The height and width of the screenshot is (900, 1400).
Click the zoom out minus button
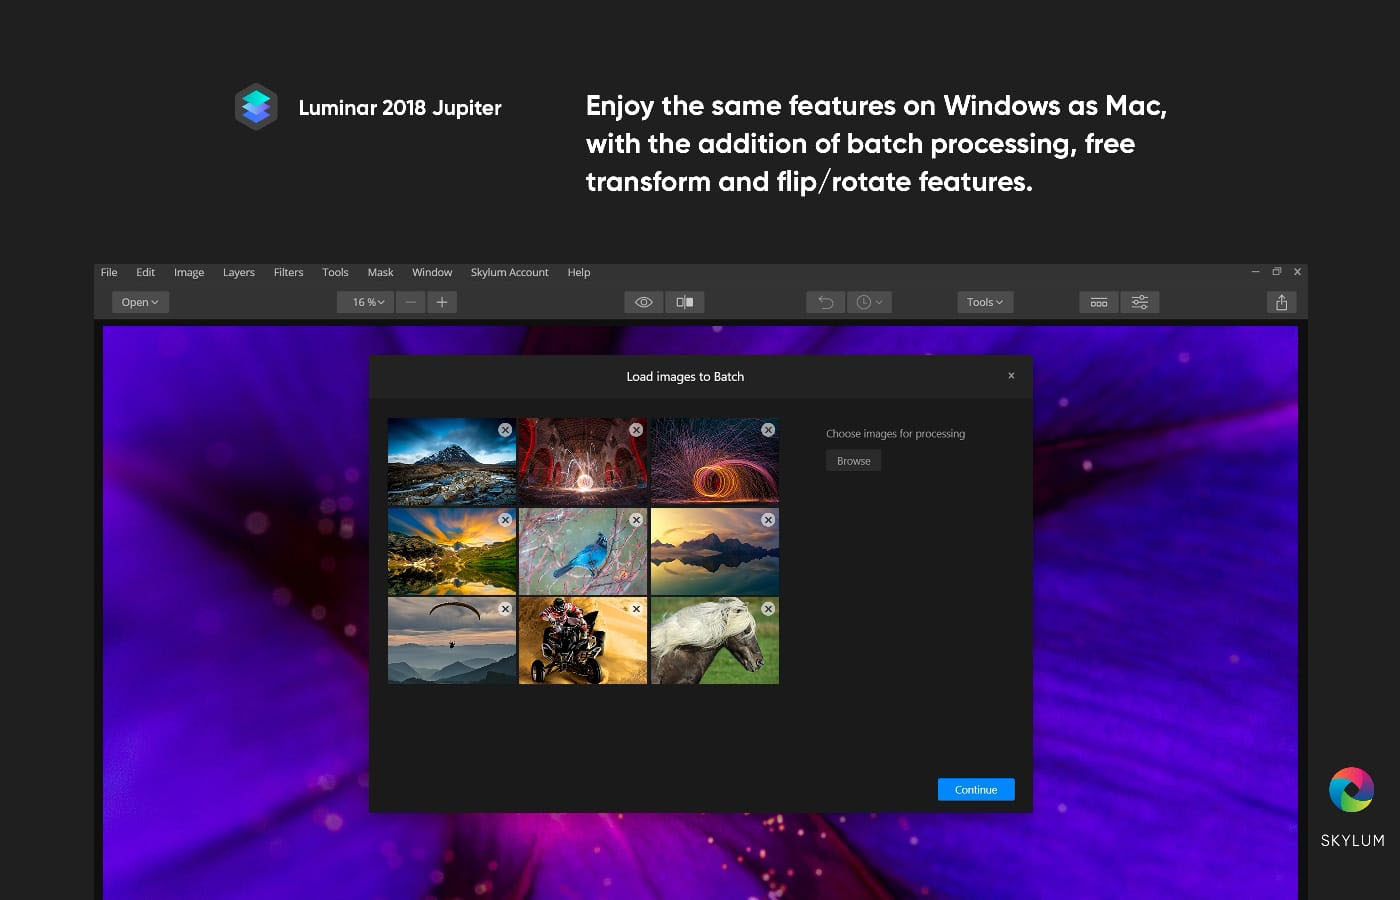[x=411, y=302]
